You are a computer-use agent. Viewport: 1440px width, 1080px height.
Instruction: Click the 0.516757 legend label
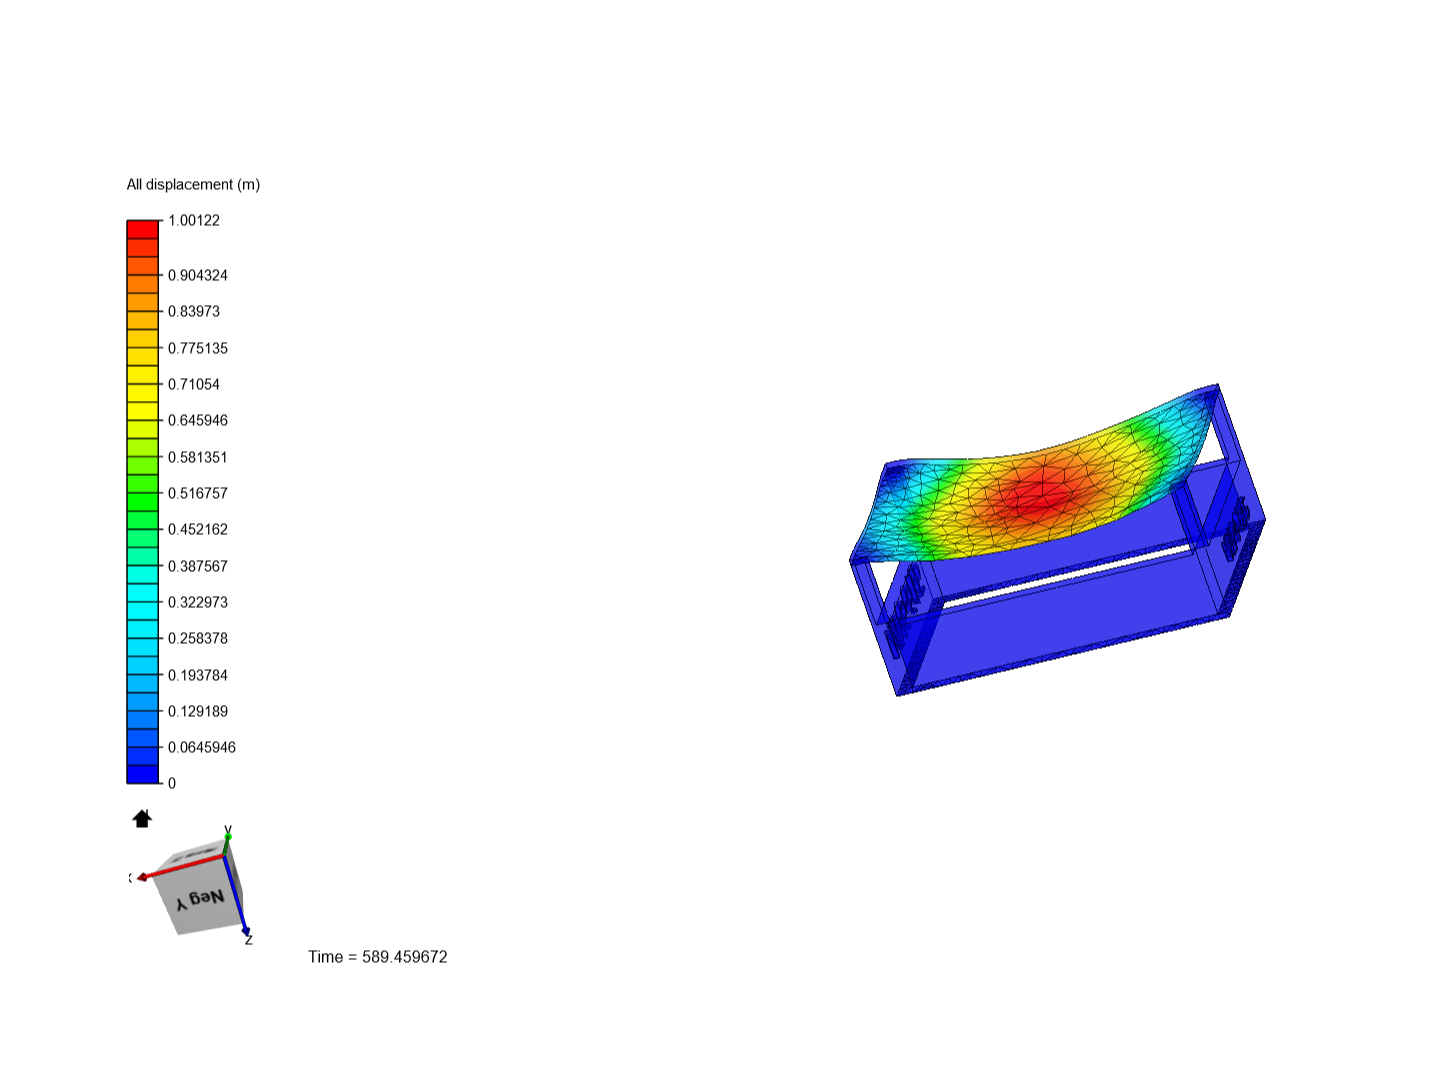tap(198, 493)
